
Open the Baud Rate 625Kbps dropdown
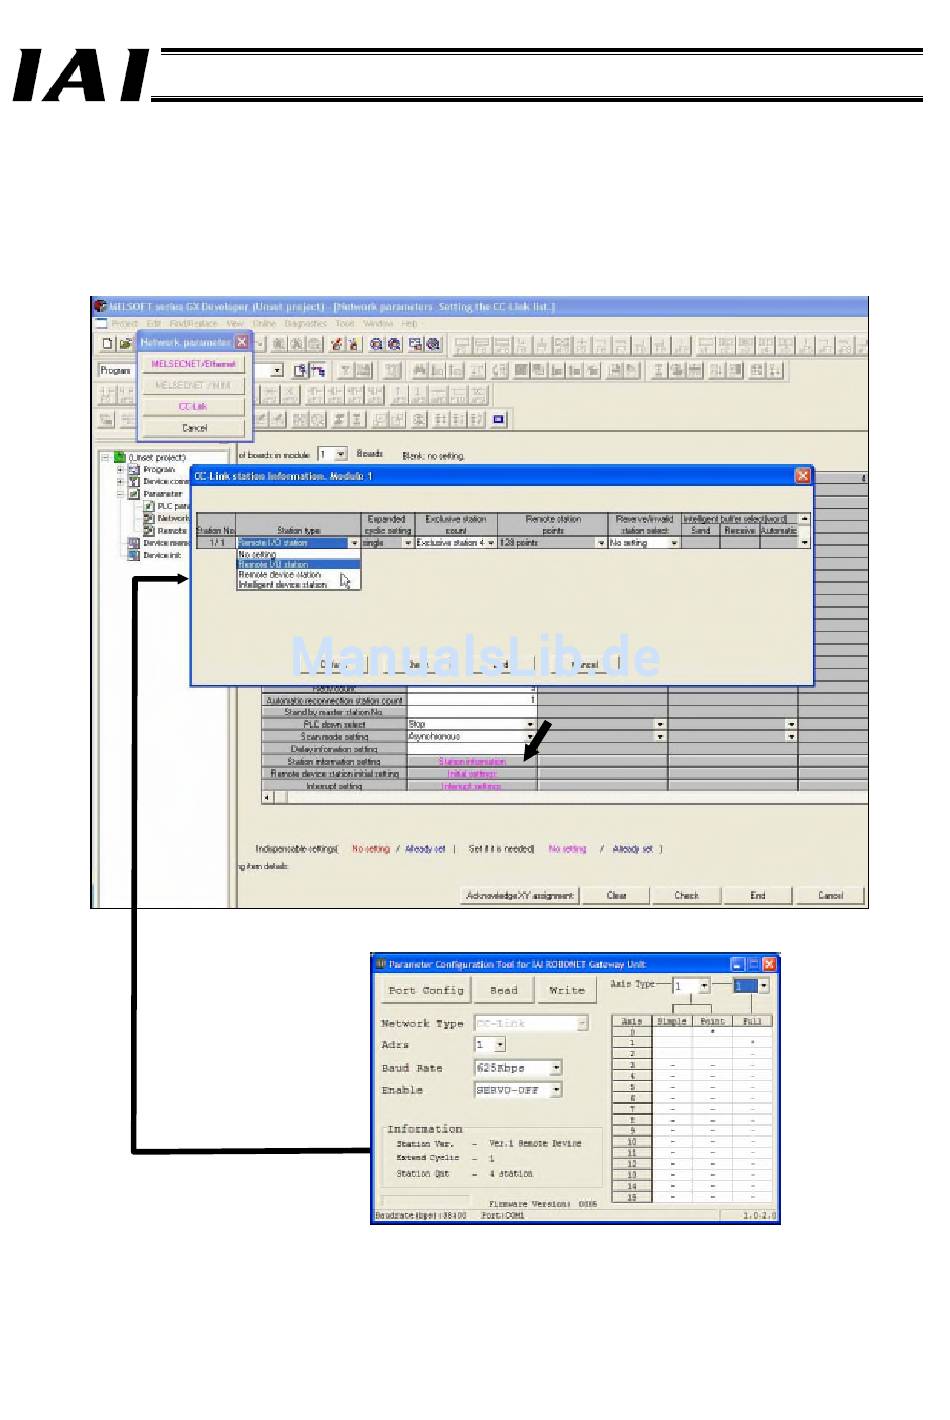[556, 1068]
